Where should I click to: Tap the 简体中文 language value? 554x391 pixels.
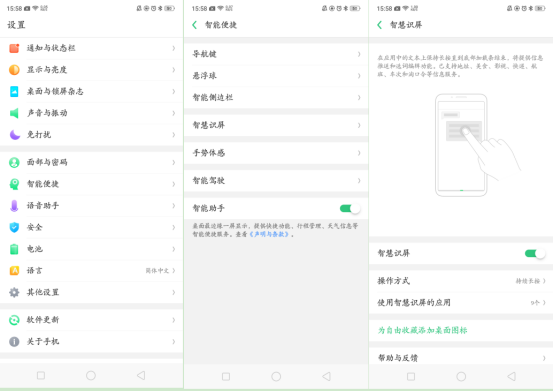point(157,271)
